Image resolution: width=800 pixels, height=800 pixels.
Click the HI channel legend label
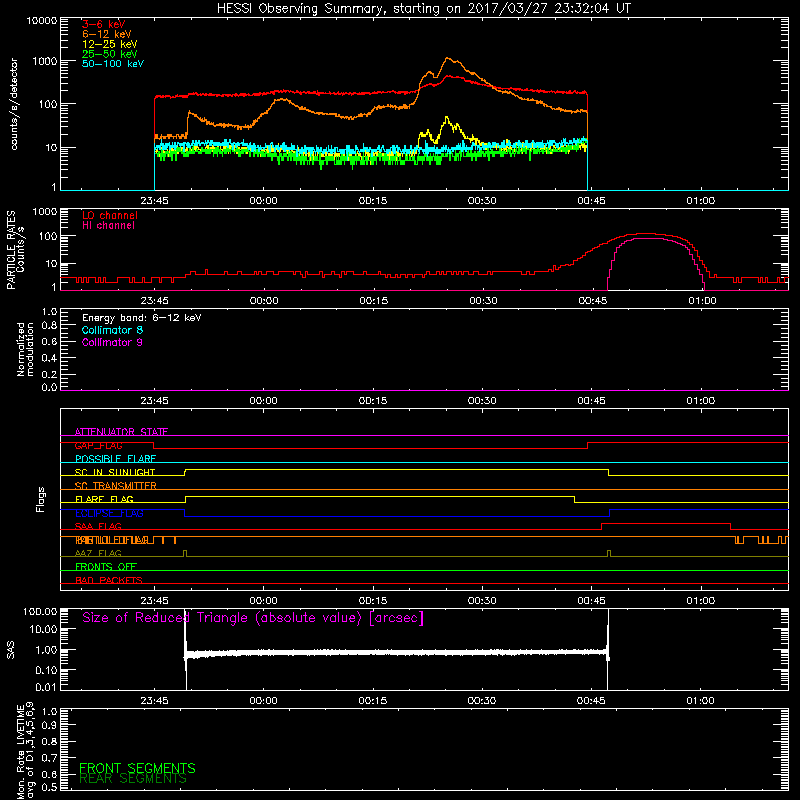108,226
